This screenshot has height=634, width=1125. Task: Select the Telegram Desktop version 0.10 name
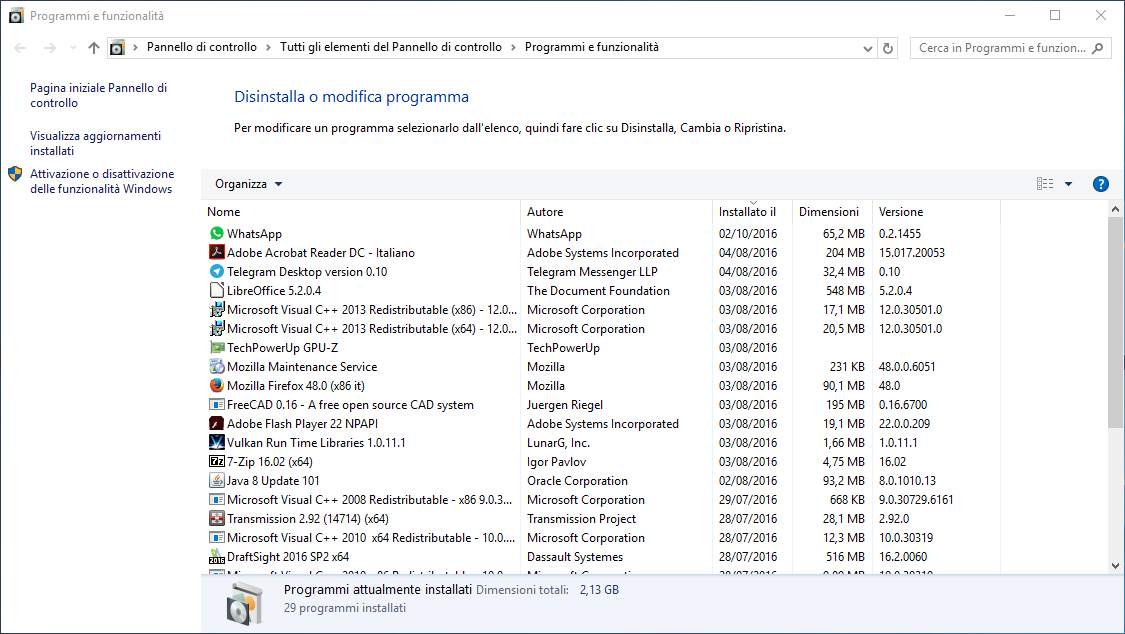click(x=307, y=272)
